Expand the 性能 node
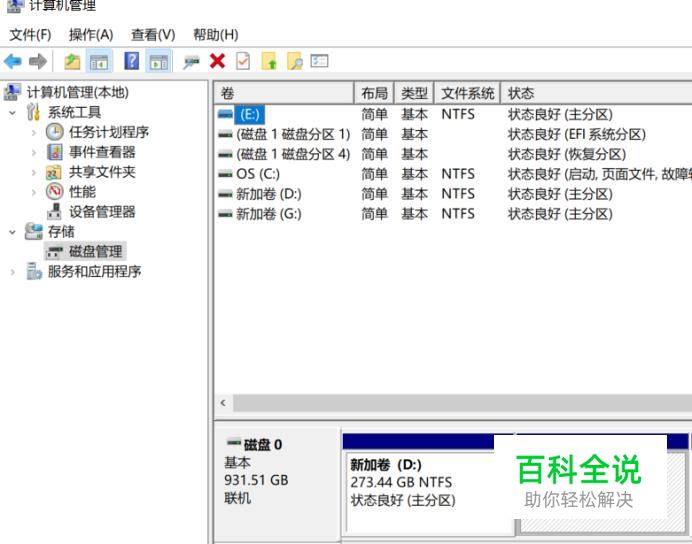This screenshot has height=544, width=692. pyautogui.click(x=34, y=192)
